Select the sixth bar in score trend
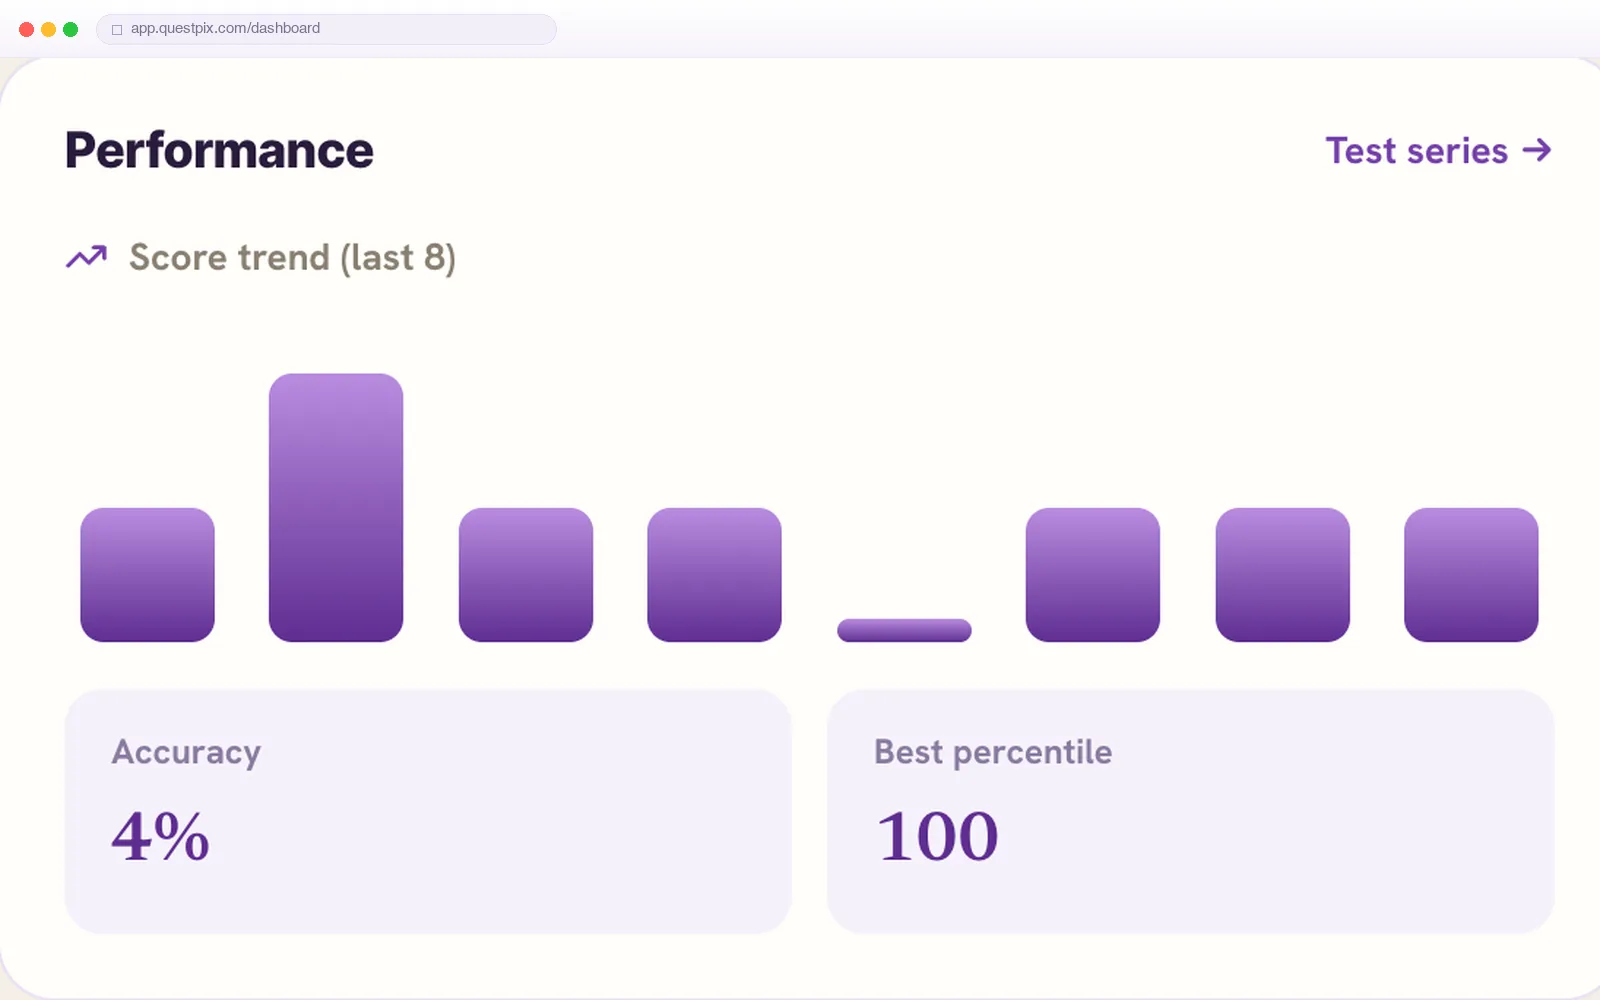1600x1000 pixels. click(1093, 575)
